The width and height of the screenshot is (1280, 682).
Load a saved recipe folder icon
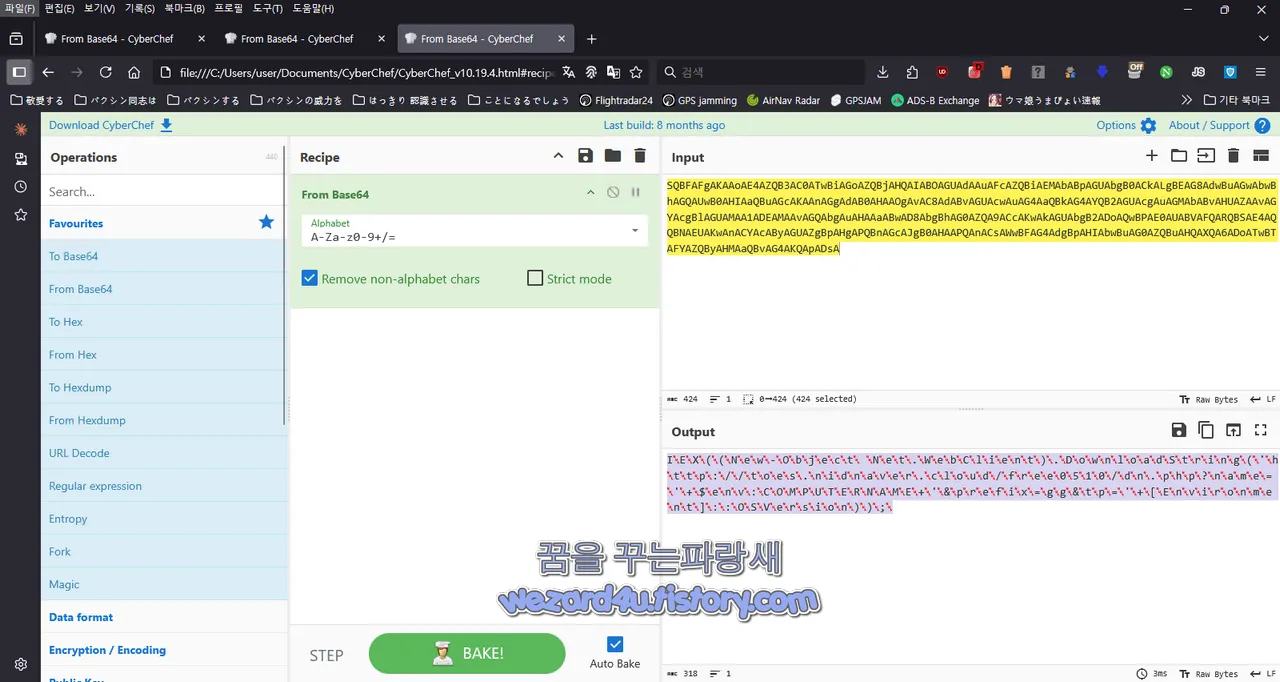point(612,156)
